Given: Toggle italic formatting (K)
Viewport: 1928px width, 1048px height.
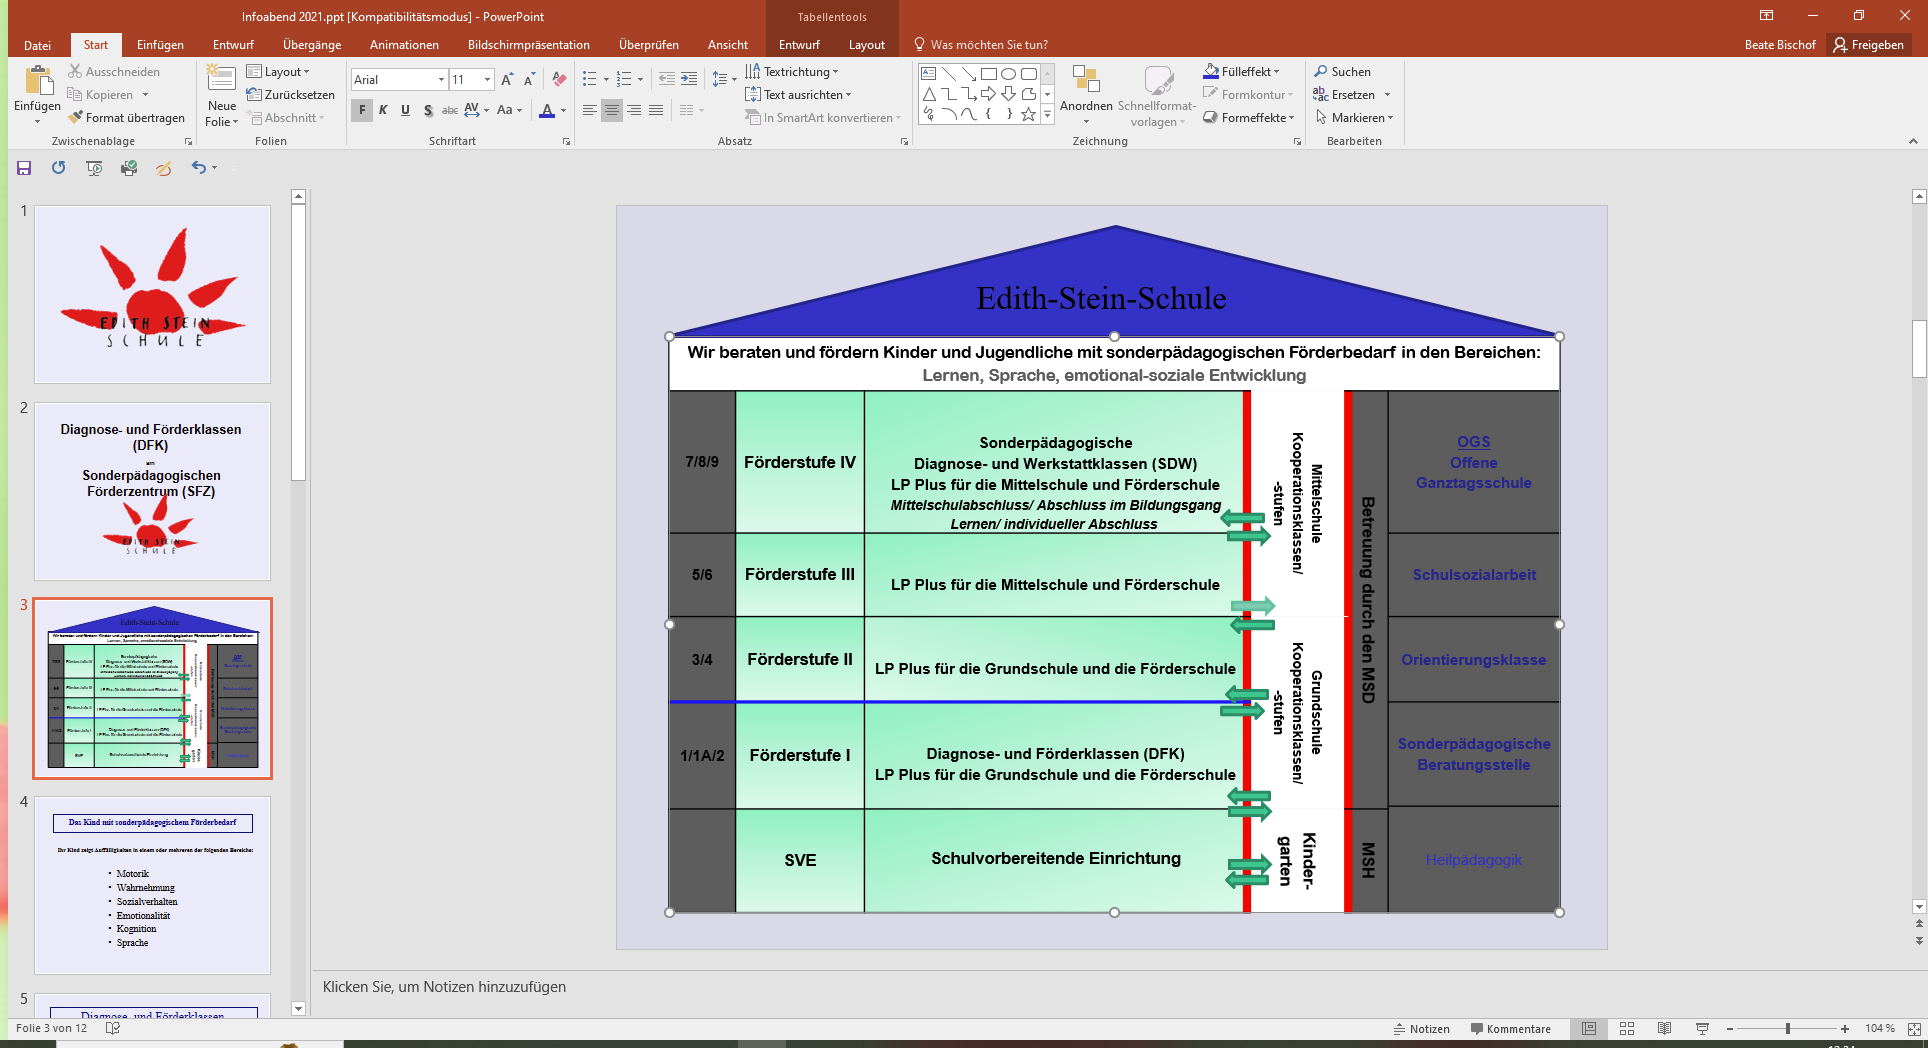Looking at the screenshot, I should click(x=383, y=110).
